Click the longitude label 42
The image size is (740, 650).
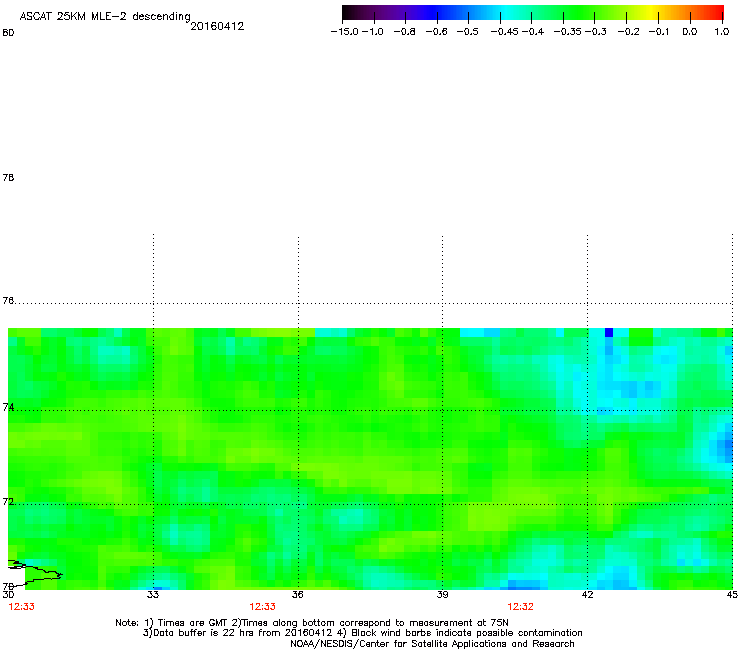pyautogui.click(x=587, y=595)
